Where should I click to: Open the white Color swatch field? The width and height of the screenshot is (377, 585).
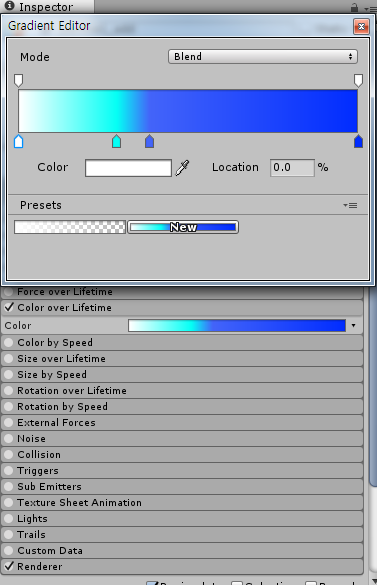click(x=128, y=168)
